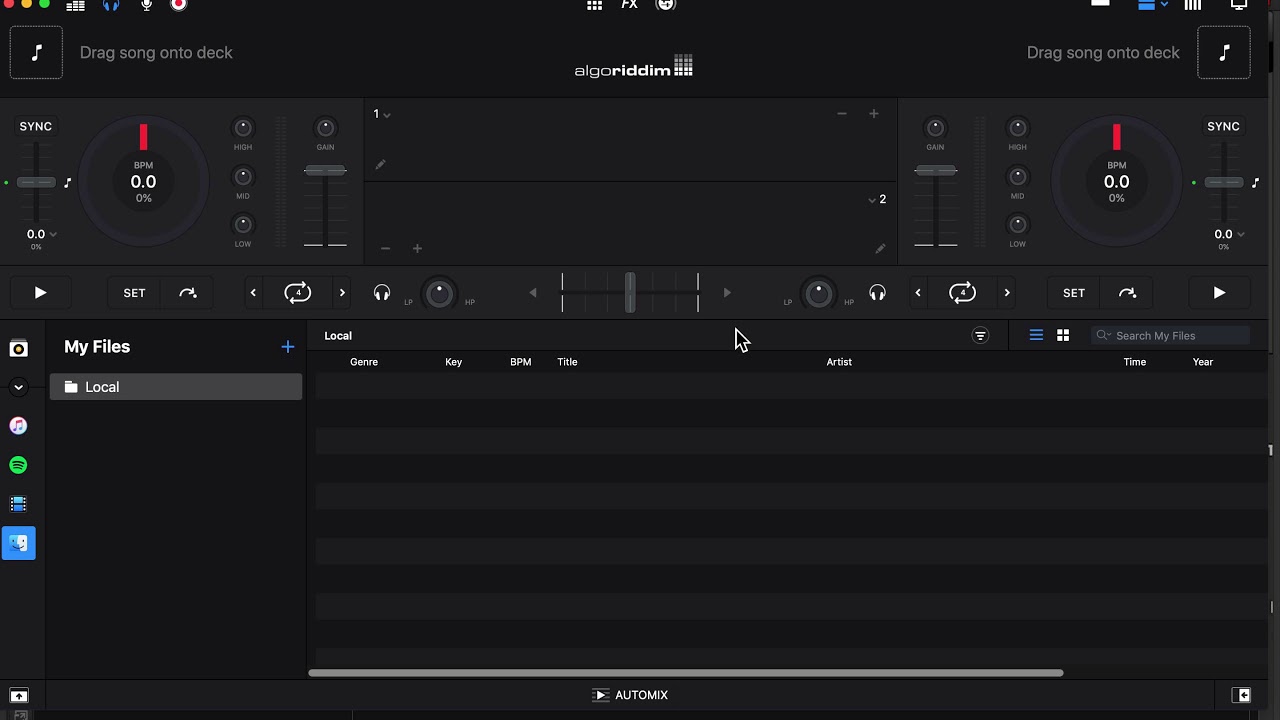Viewport: 1280px width, 720px height.
Task: Open the FX panel from top bar
Action: click(x=629, y=5)
